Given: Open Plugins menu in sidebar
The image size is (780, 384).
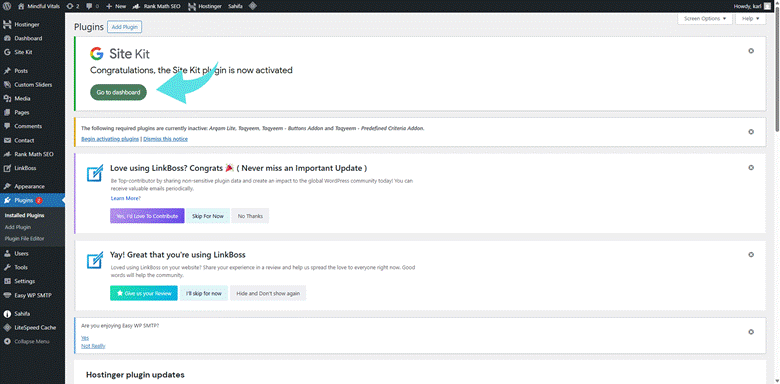Looking at the screenshot, I should (x=32, y=200).
